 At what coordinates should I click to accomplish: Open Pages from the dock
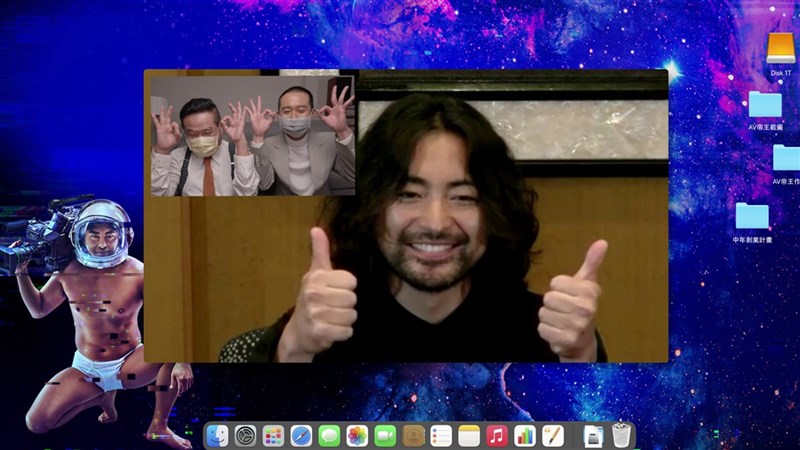point(553,436)
